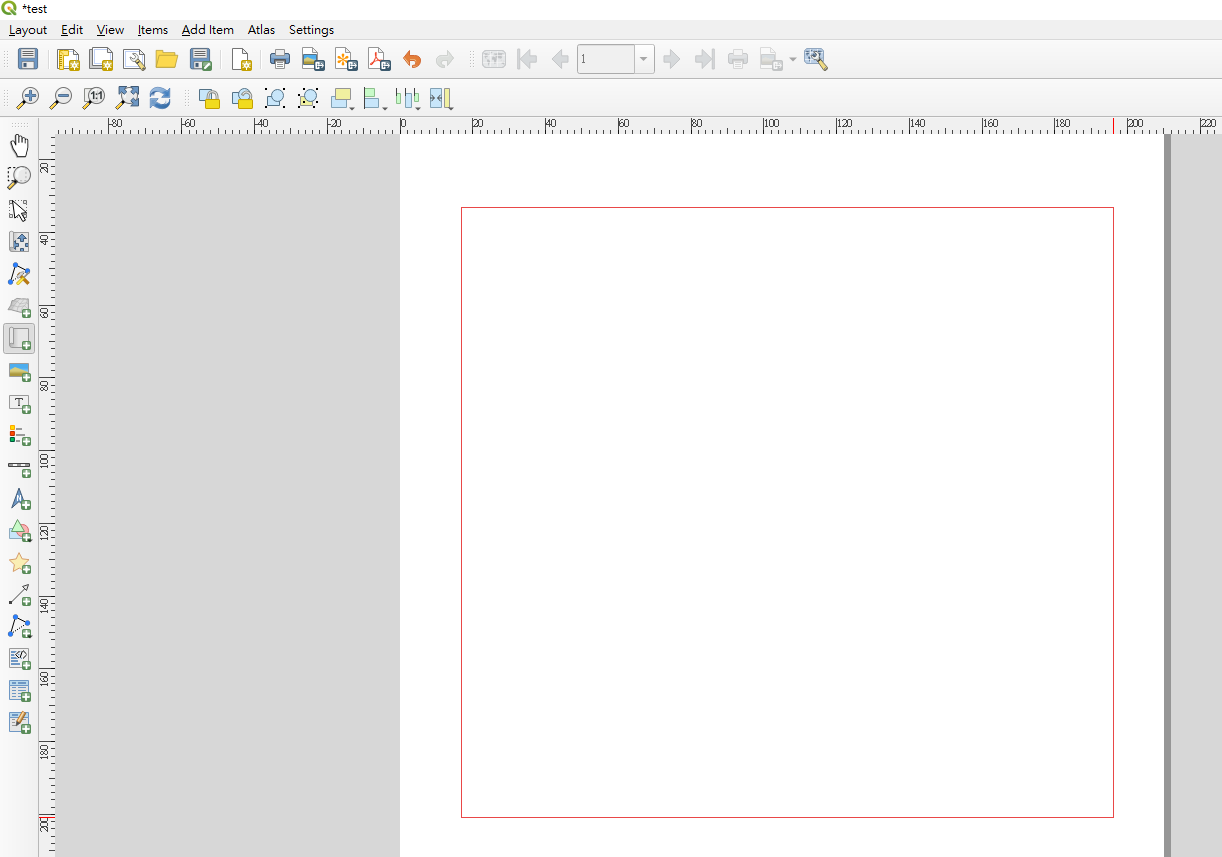Viewport: 1222px width, 857px height.
Task: Click the Save Project icon
Action: (28, 59)
